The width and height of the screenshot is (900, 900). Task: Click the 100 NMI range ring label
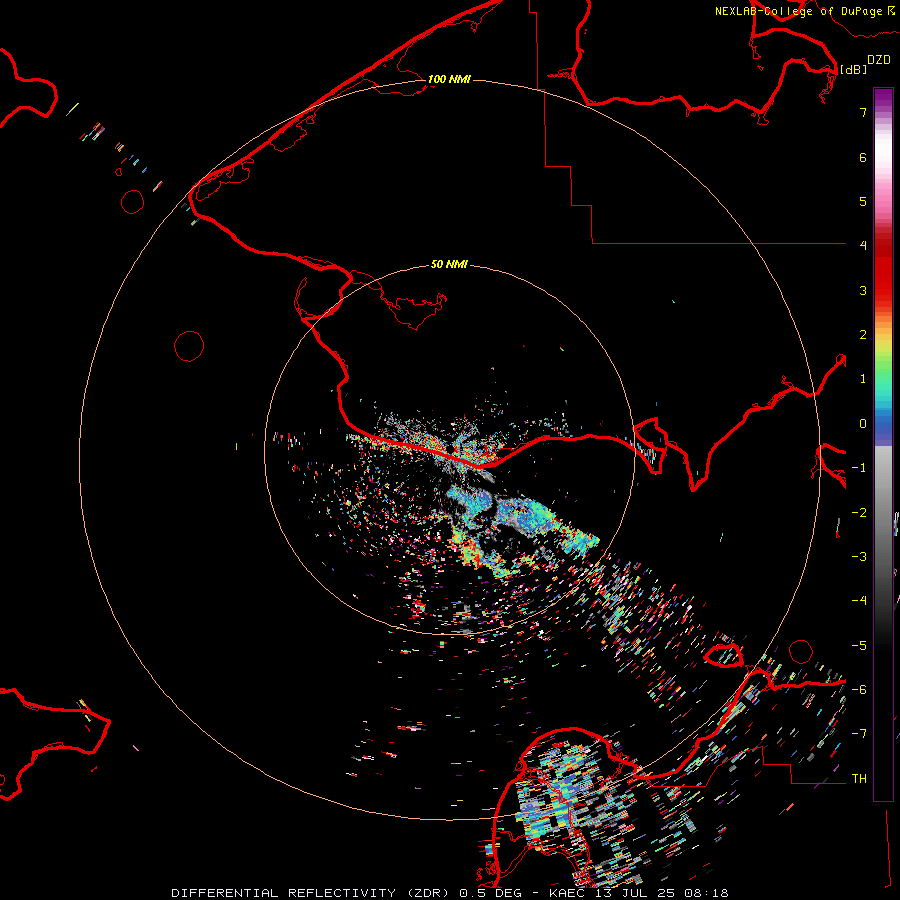[449, 79]
